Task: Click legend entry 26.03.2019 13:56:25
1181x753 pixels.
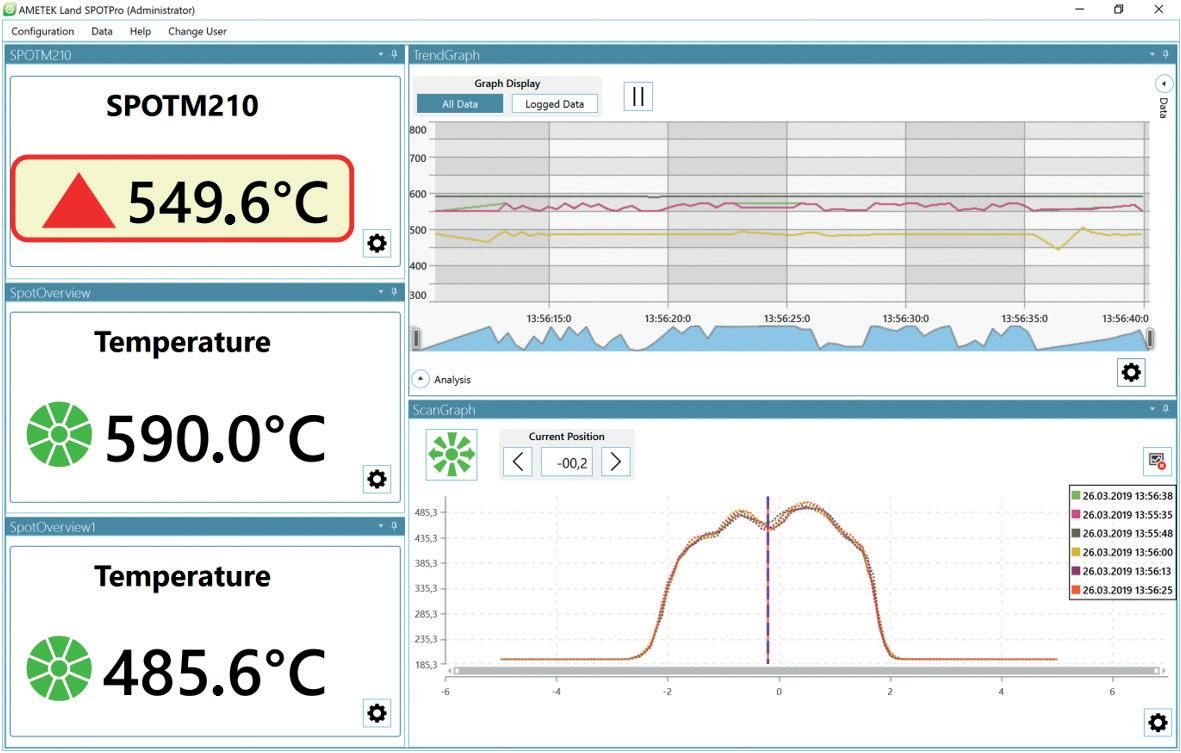Action: (1121, 590)
